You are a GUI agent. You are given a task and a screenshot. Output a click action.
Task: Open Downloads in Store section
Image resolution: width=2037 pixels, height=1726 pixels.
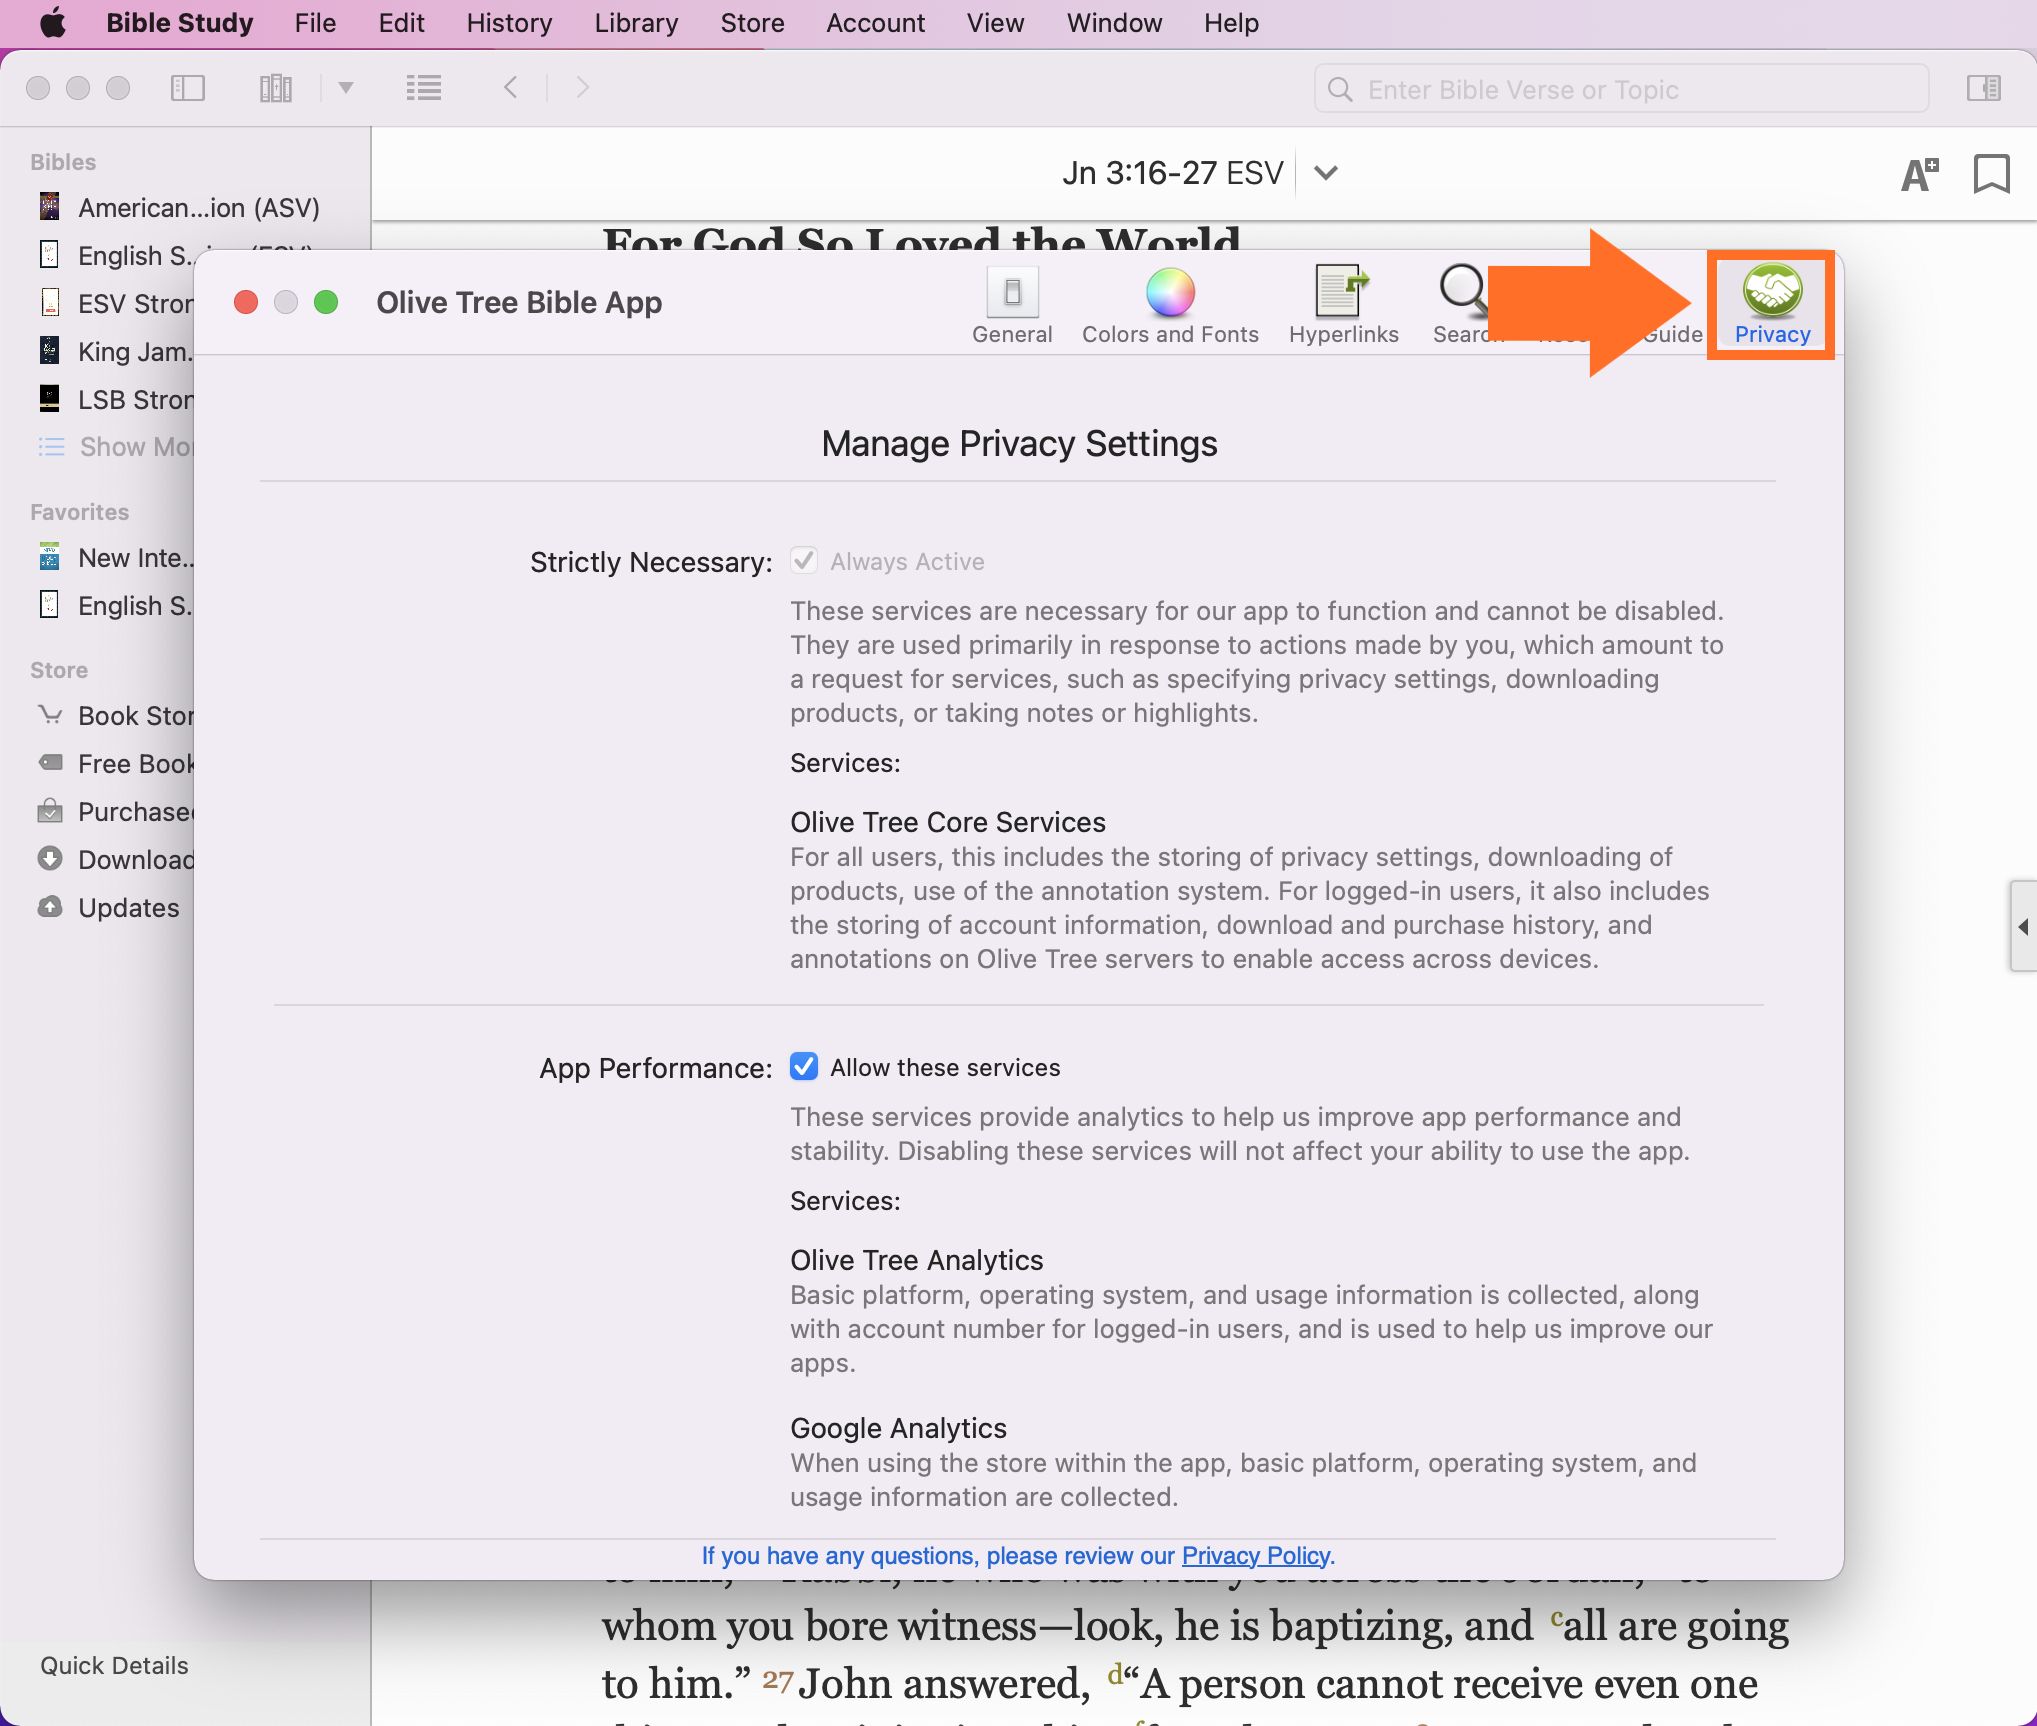point(116,859)
